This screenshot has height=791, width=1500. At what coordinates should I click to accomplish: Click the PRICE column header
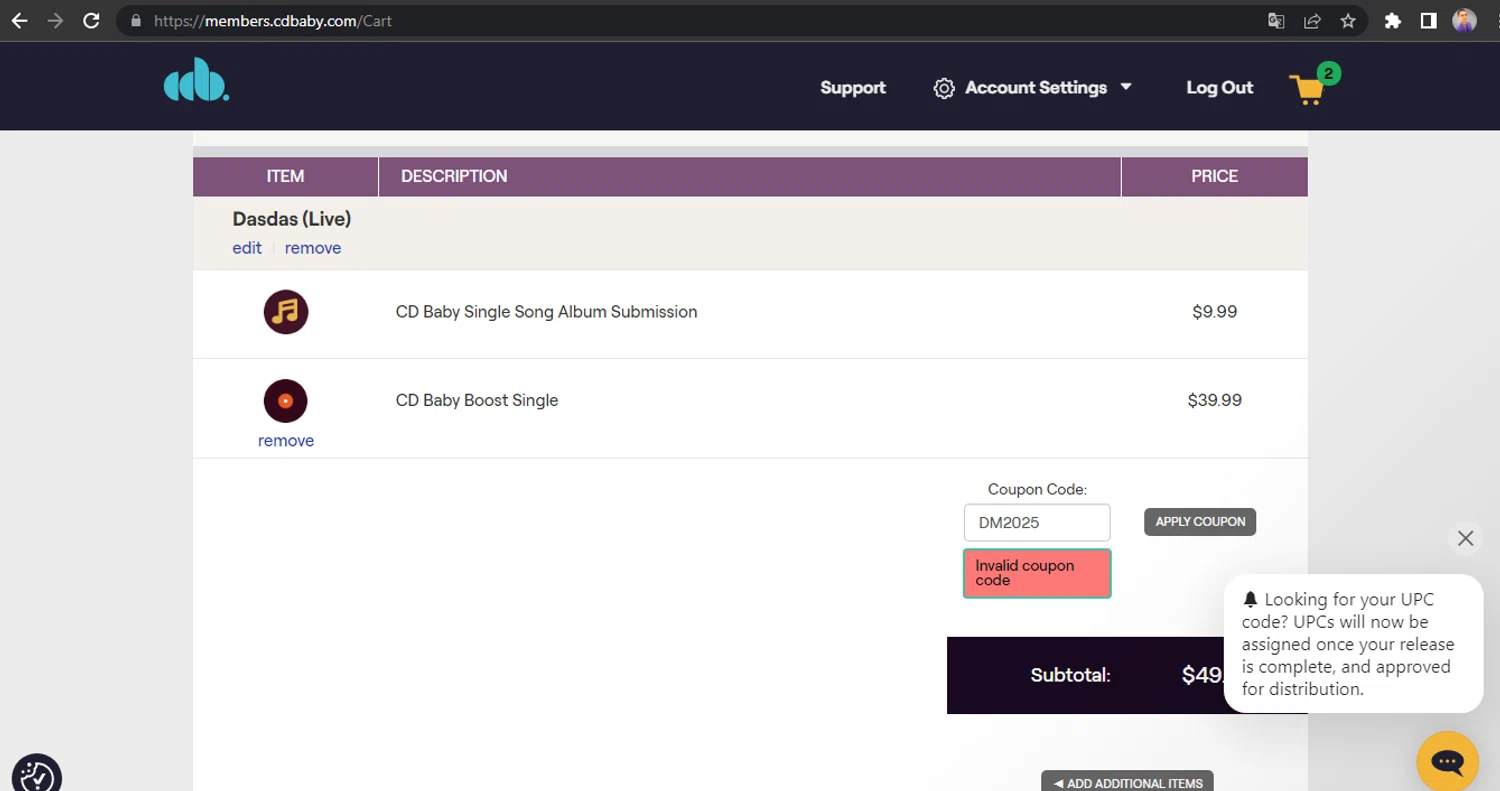(x=1214, y=176)
